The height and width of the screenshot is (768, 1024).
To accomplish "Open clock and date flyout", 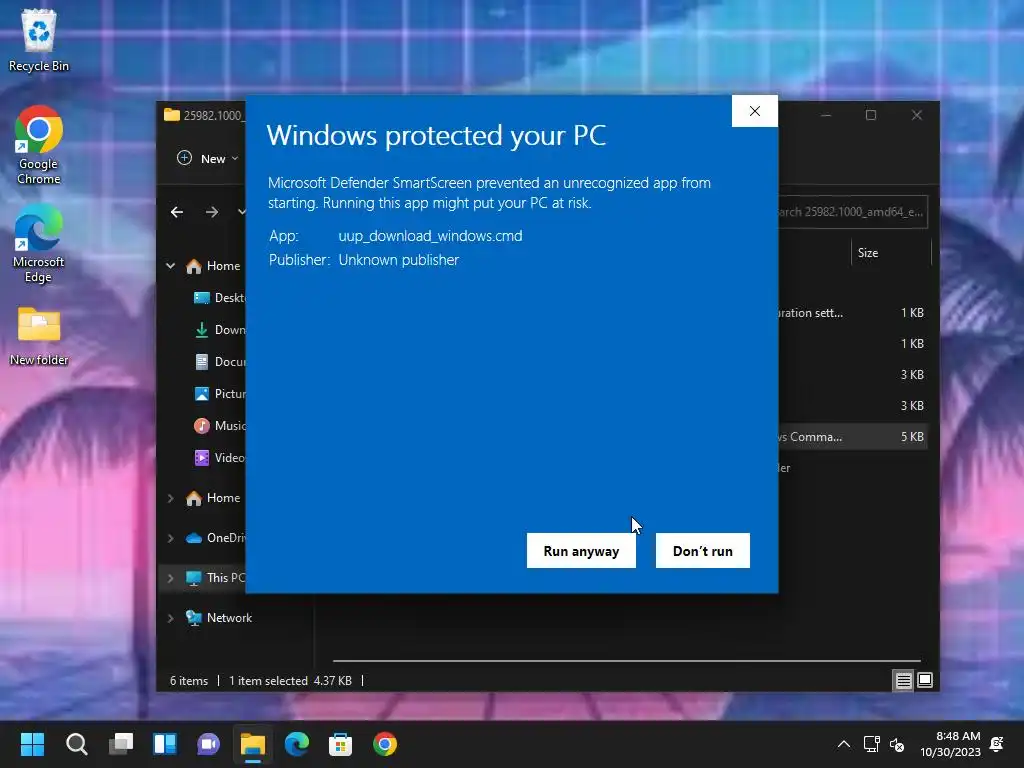I will tap(950, 744).
